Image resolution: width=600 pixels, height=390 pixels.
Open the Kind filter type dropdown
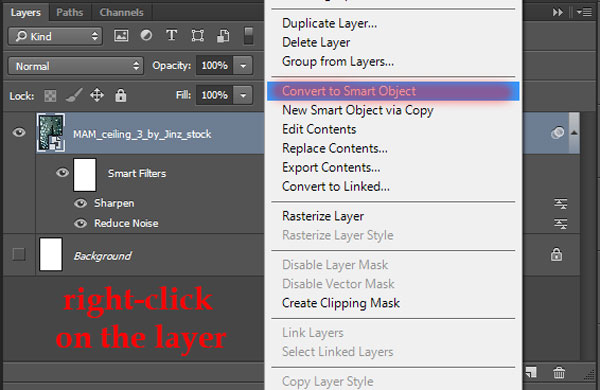pos(55,36)
